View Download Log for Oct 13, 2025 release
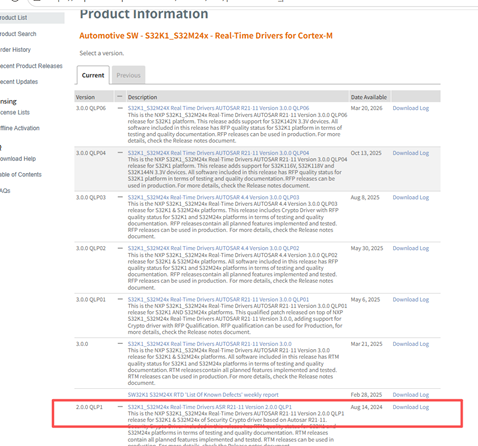 coord(411,153)
